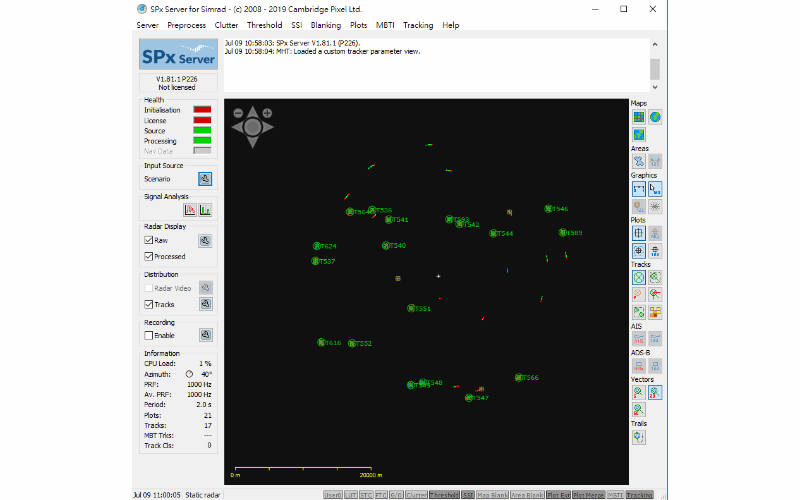Click the log scrollbar up arrow

point(655,44)
